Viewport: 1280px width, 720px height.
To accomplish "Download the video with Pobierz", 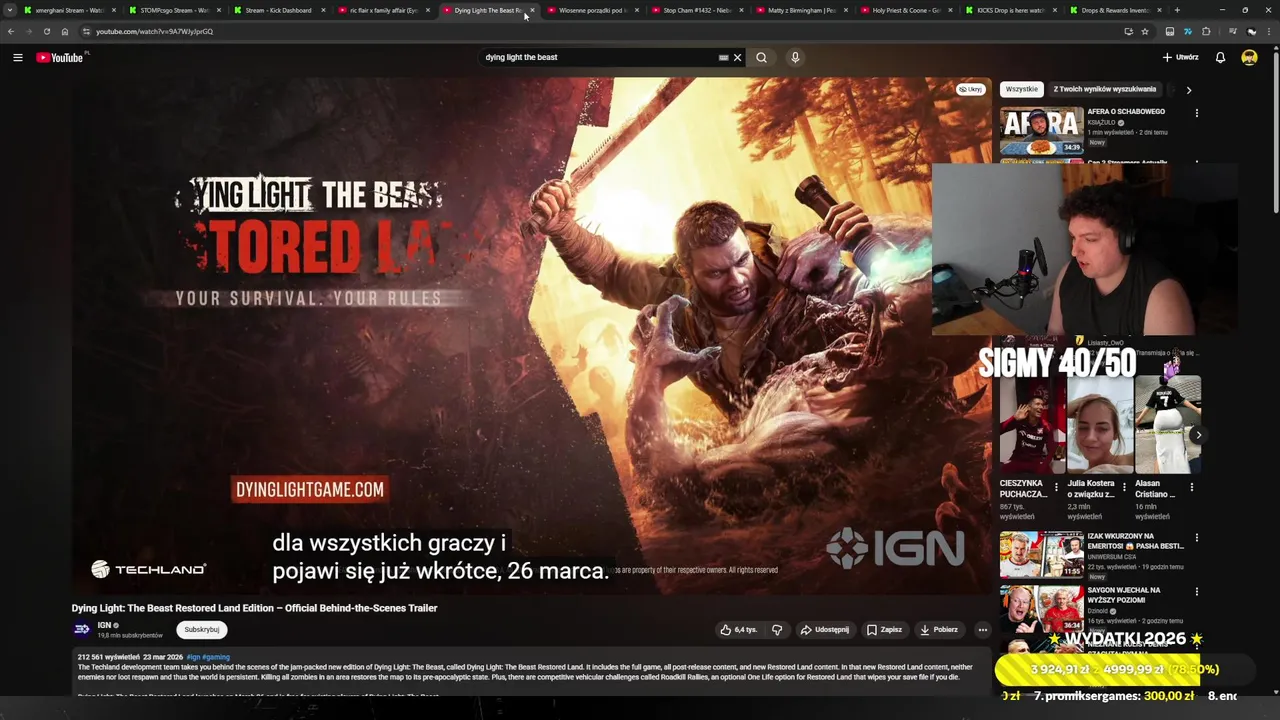I will (939, 630).
